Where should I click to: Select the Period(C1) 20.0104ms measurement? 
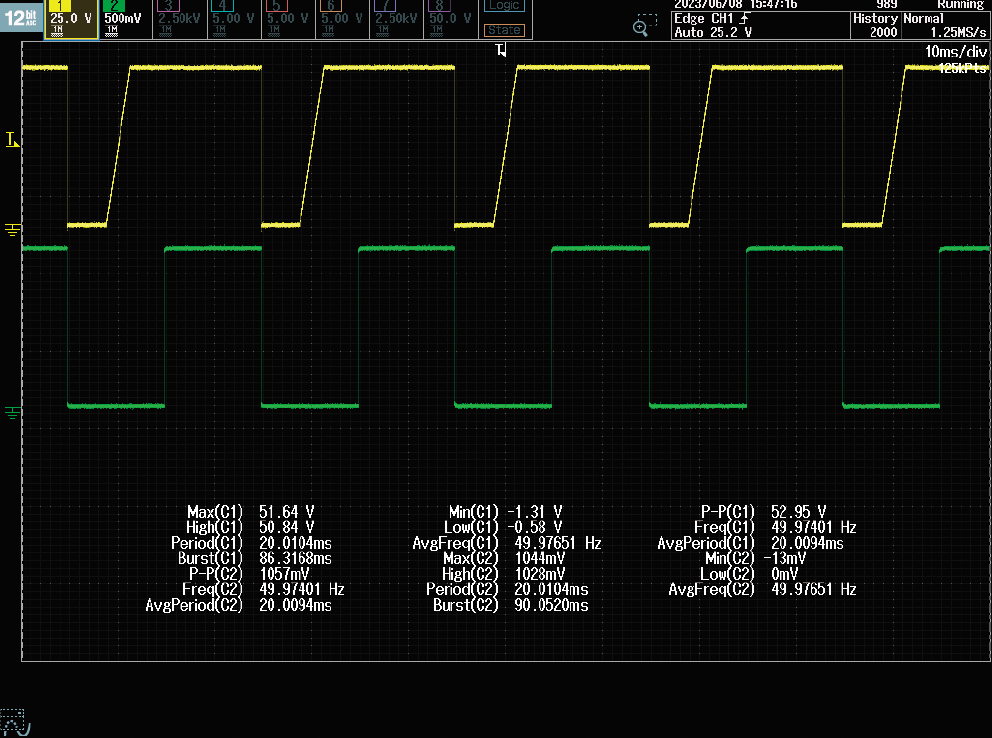[x=251, y=543]
